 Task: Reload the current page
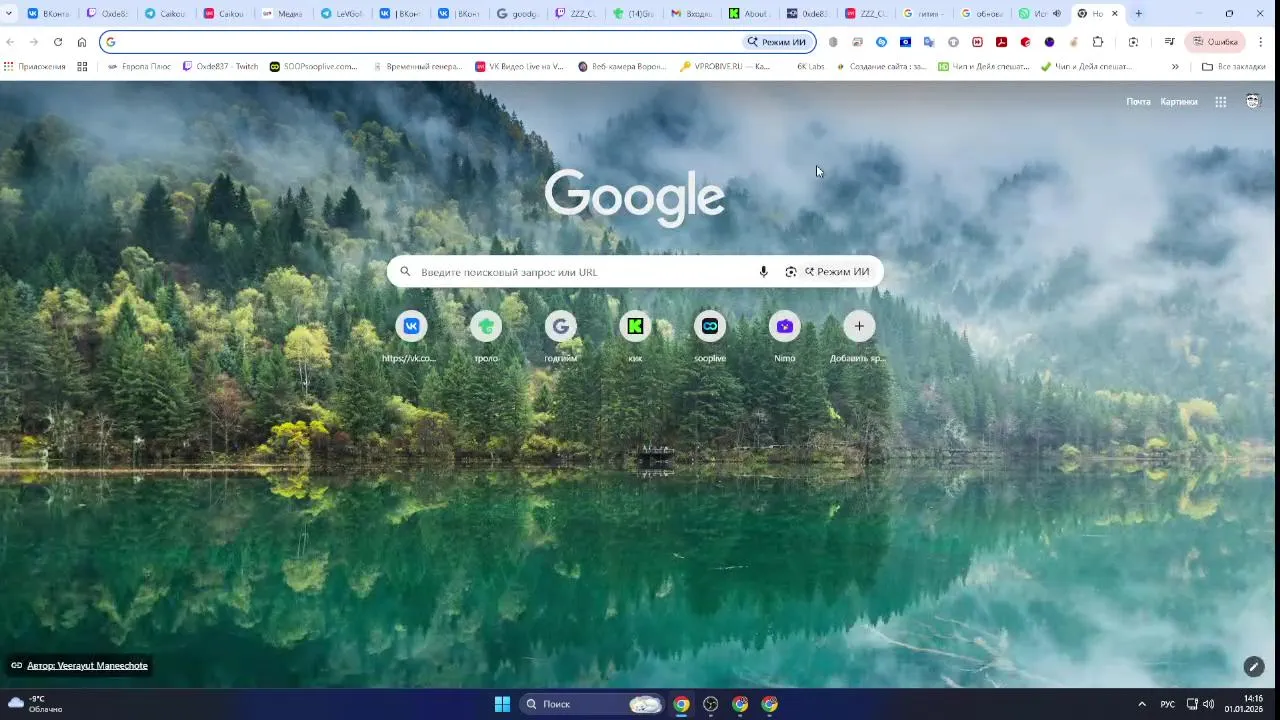57,42
